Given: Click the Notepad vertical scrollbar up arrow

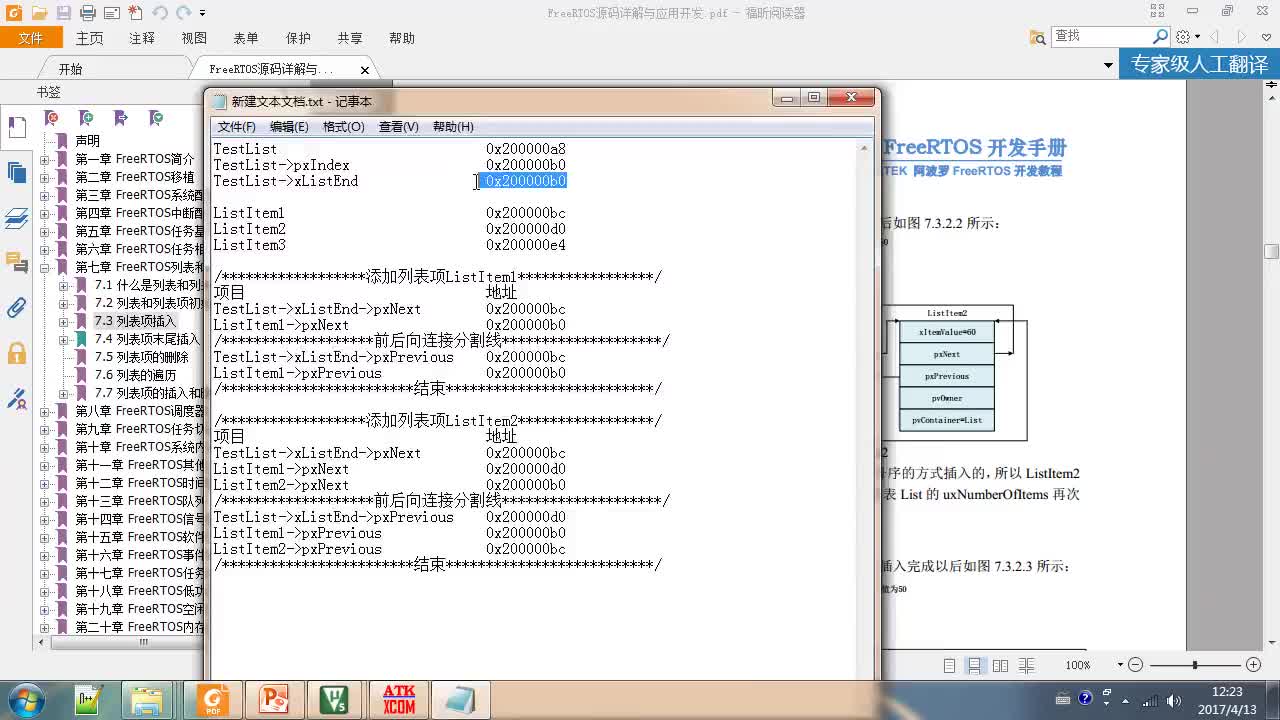Looking at the screenshot, I should (864, 148).
